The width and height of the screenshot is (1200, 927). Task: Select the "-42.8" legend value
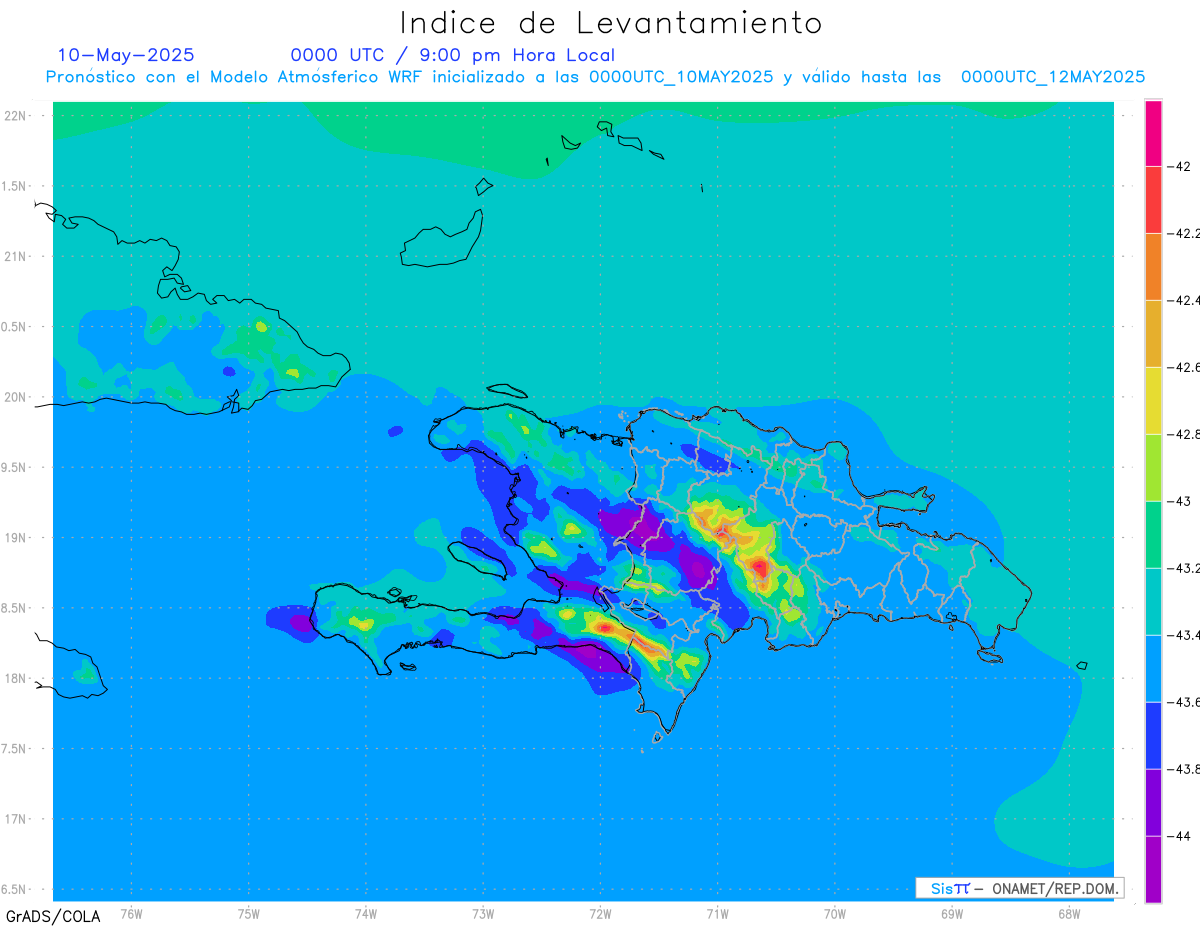1186,434
